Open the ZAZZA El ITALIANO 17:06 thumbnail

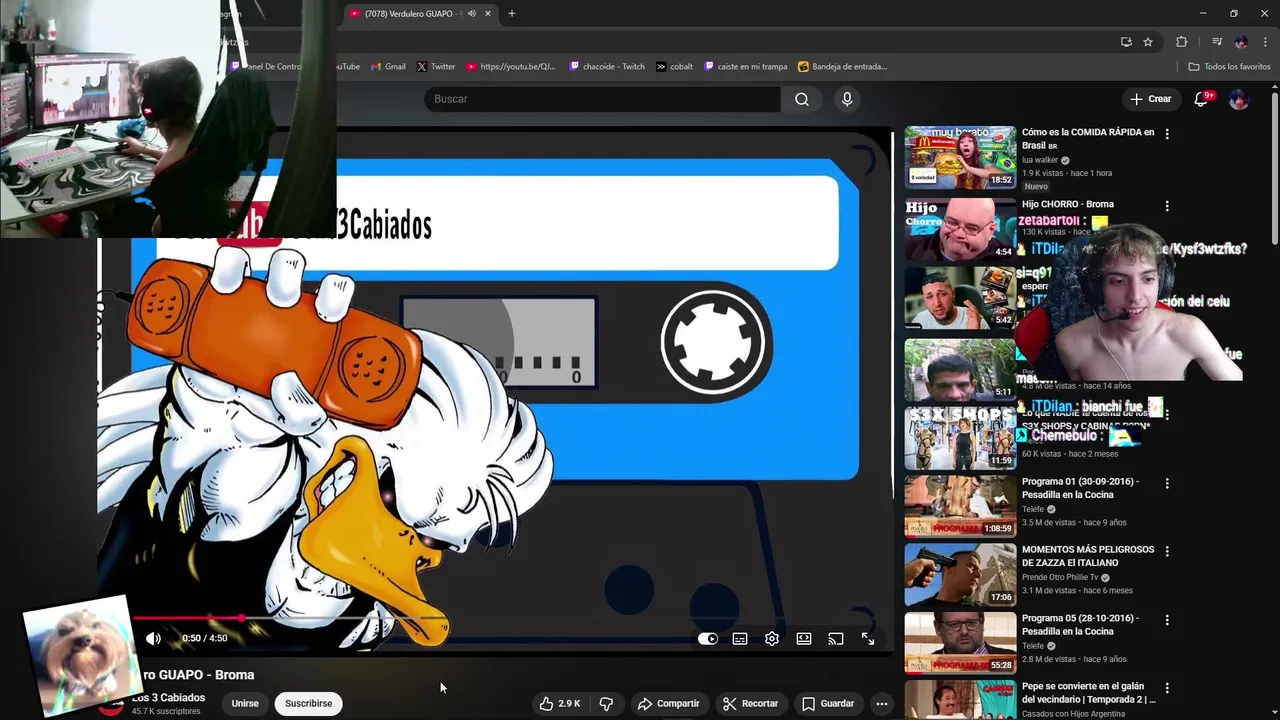[960, 575]
